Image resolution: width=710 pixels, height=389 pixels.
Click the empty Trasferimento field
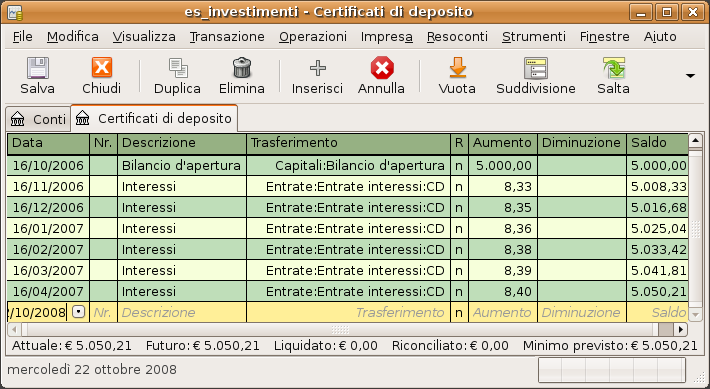click(349, 312)
